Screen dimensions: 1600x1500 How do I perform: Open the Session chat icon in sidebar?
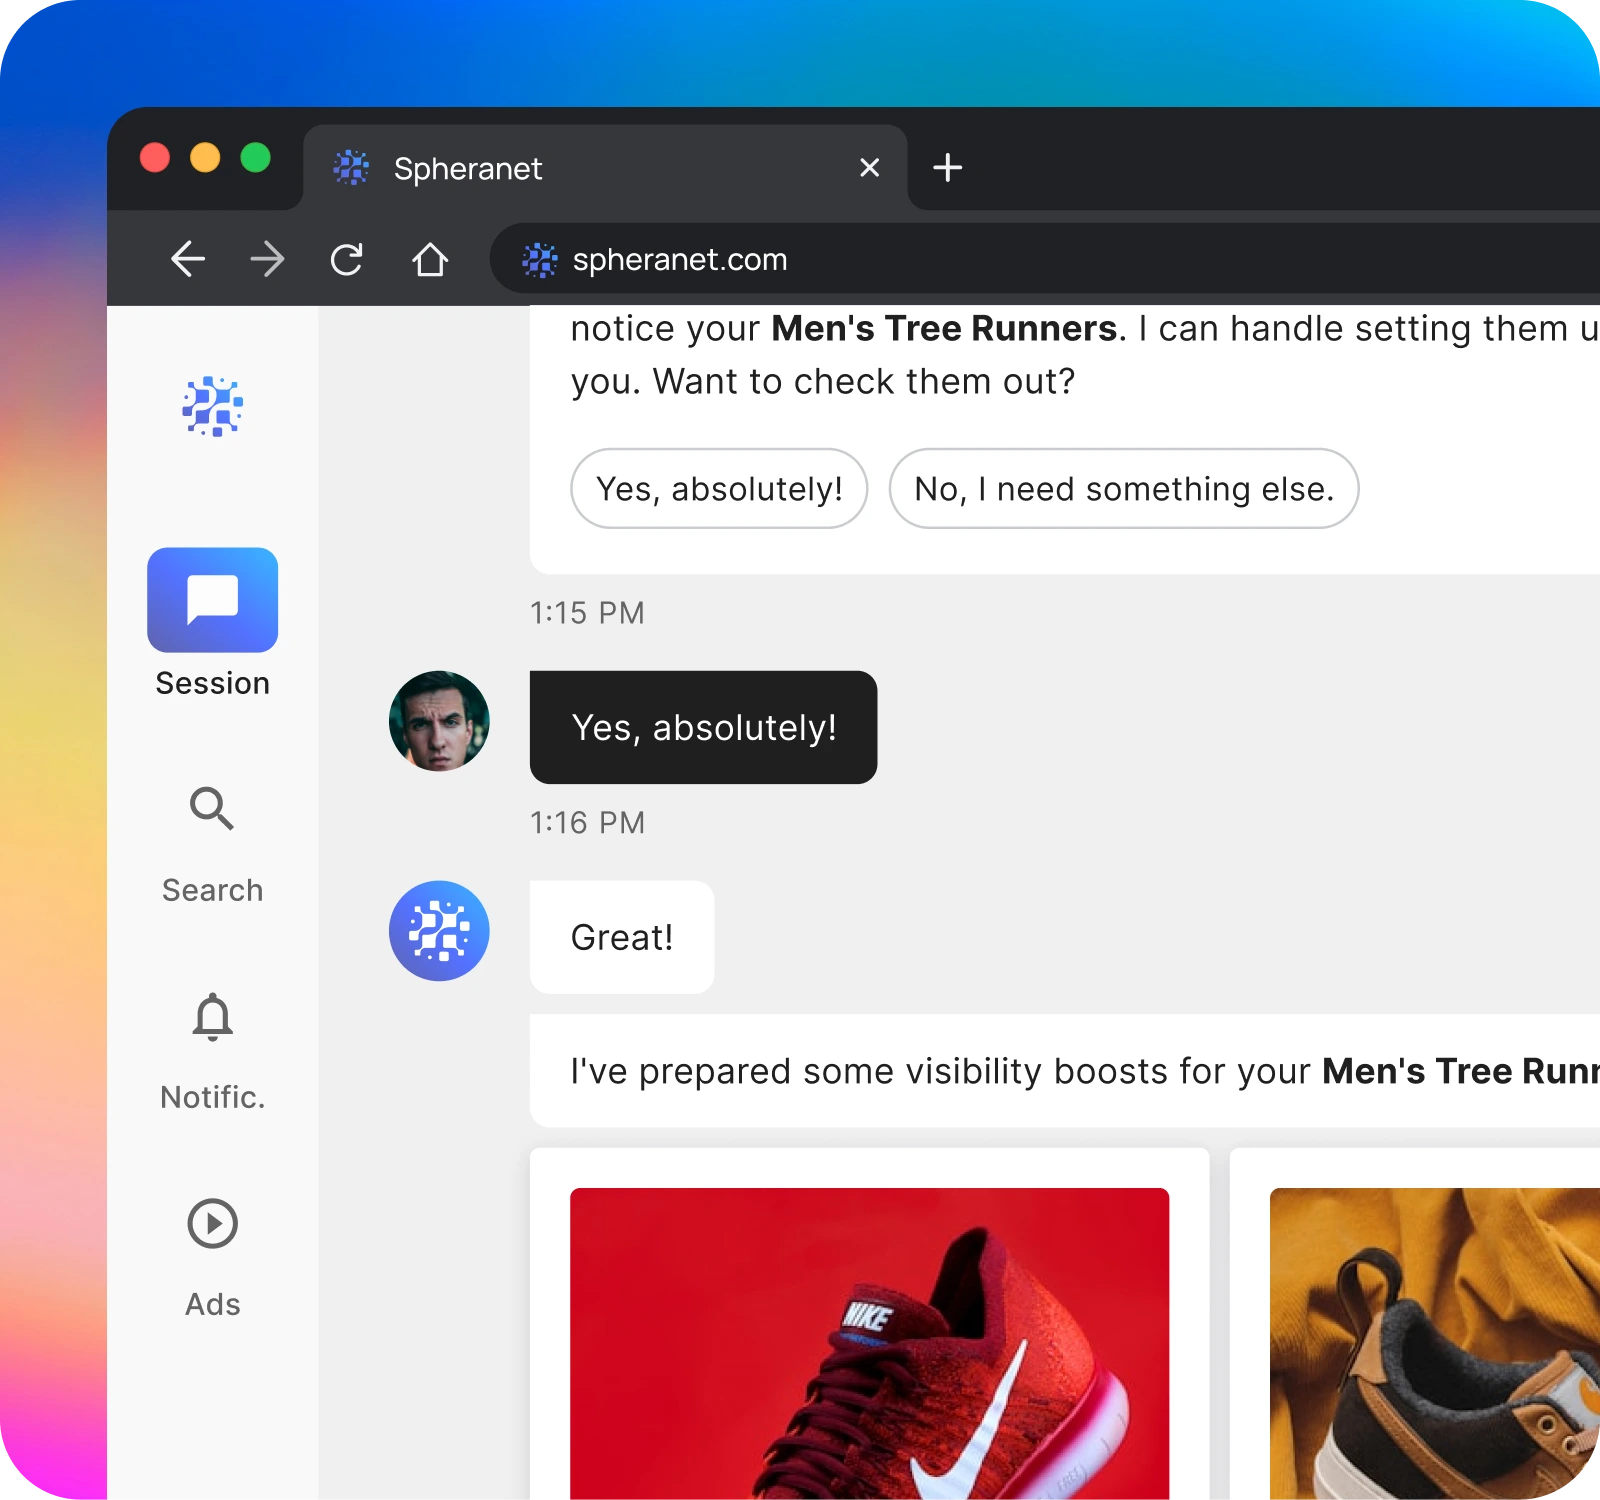click(x=212, y=600)
